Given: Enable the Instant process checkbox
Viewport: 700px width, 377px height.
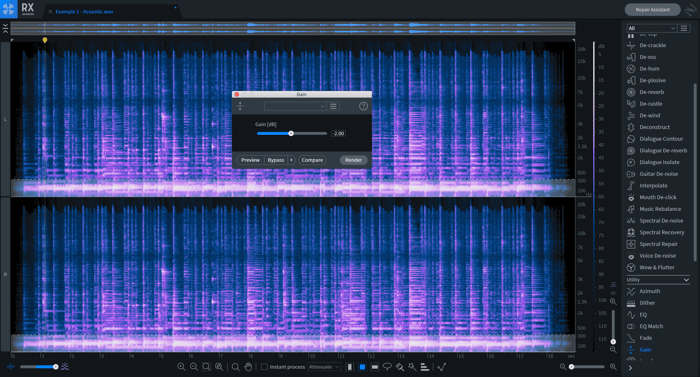Looking at the screenshot, I should [264, 367].
